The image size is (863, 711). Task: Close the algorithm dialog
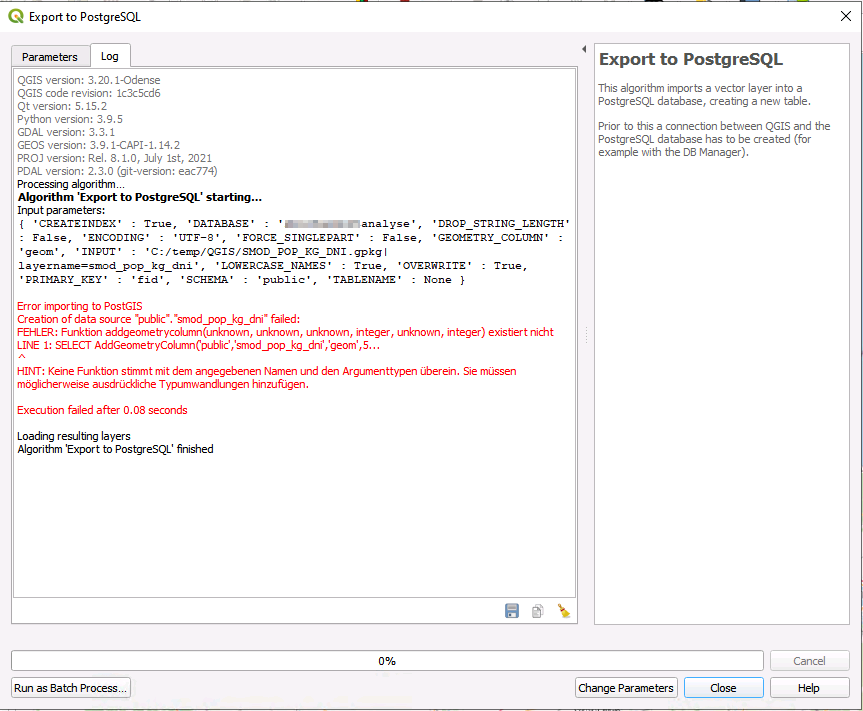[723, 688]
